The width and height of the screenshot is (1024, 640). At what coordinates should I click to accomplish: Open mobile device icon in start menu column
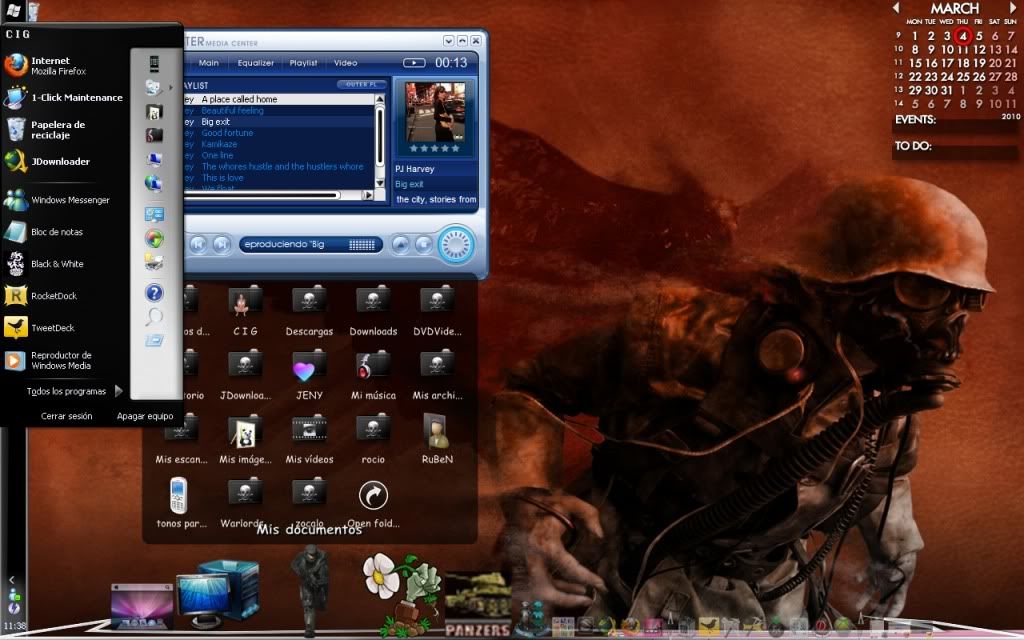[x=154, y=63]
